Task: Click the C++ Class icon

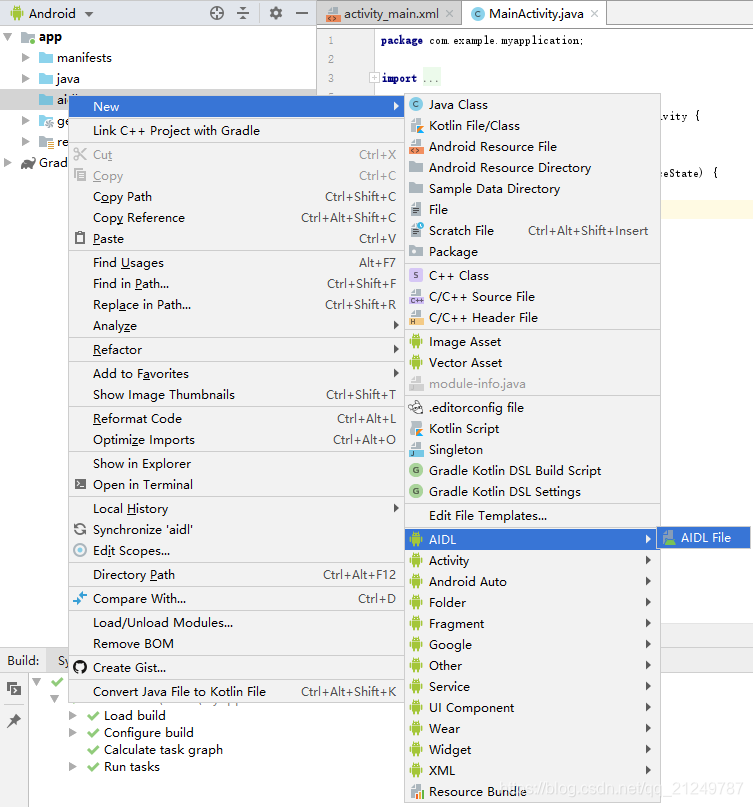Action: (x=416, y=276)
